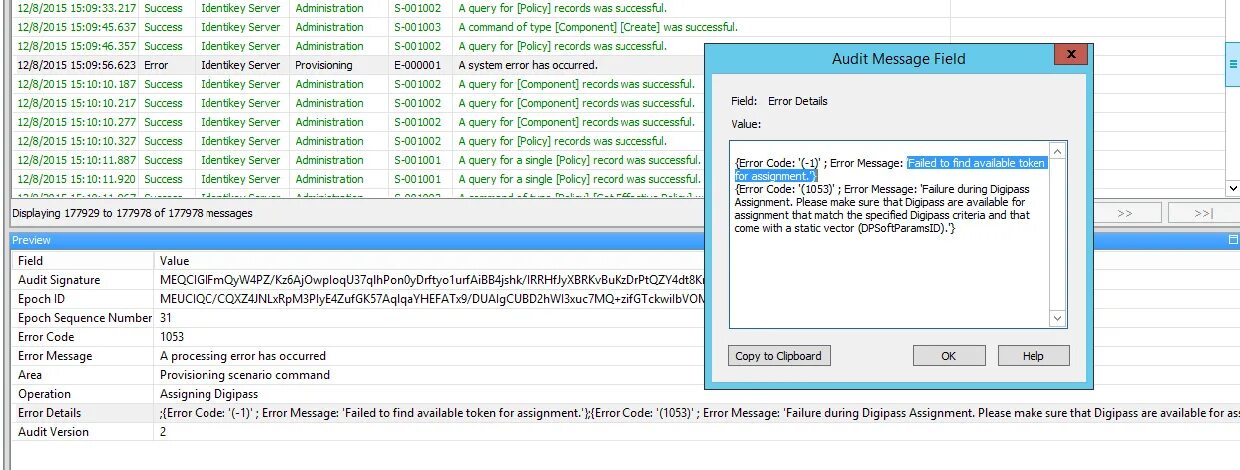This screenshot has height=470, width=1240.
Task: Click the 'A processing error has occurred' value
Action: point(243,356)
